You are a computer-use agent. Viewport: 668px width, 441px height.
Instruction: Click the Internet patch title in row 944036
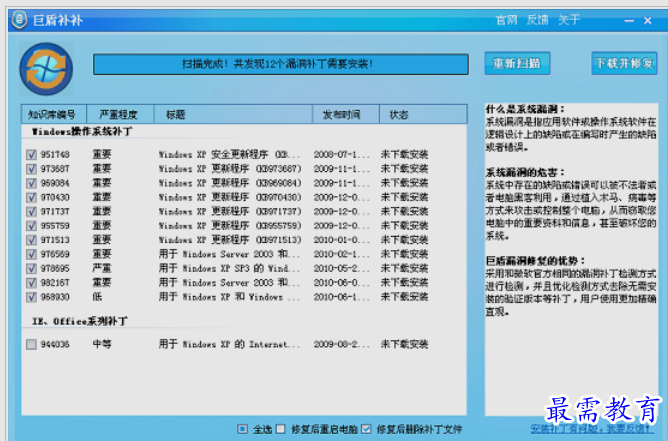[x=230, y=344]
